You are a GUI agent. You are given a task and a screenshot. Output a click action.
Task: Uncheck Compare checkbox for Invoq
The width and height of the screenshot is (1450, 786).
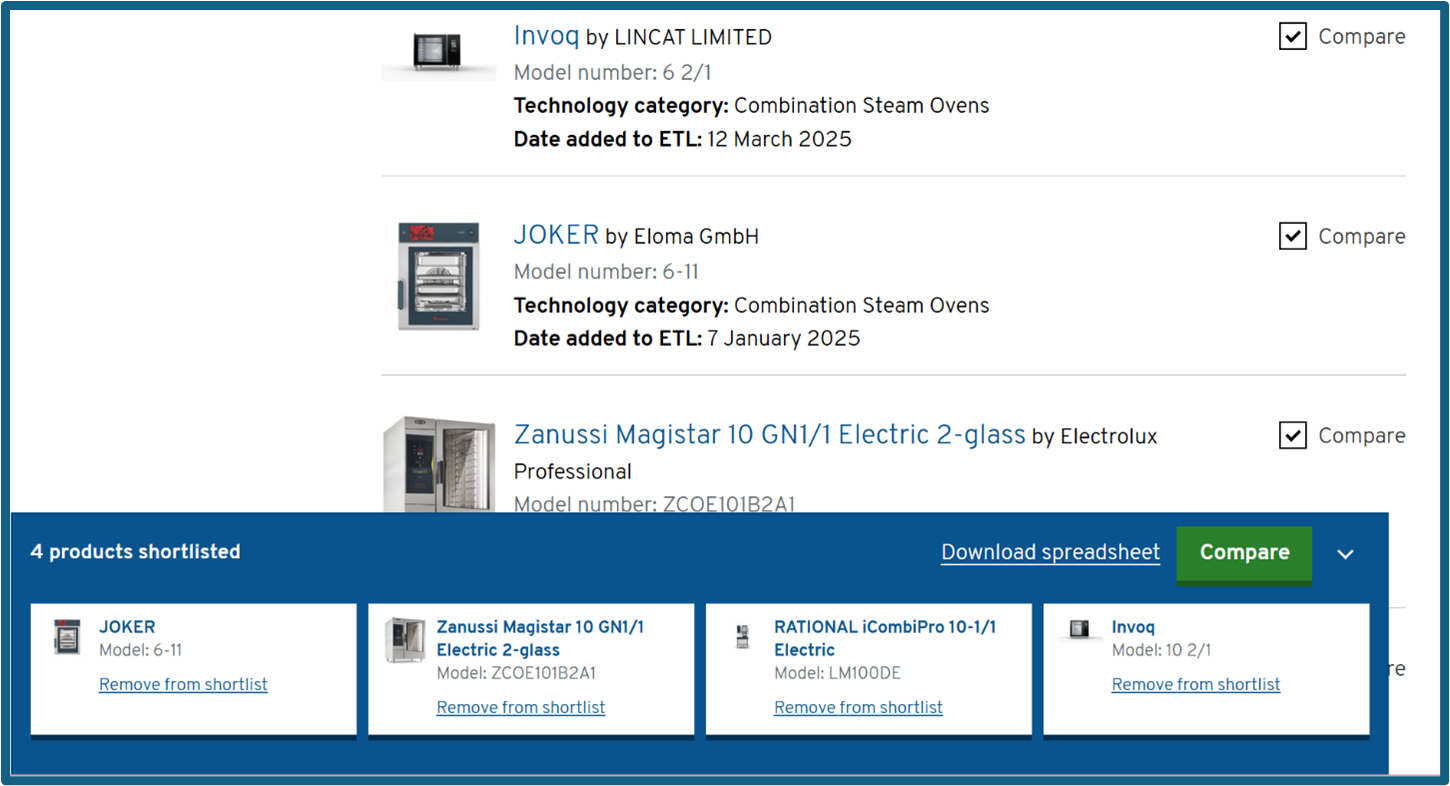1293,37
